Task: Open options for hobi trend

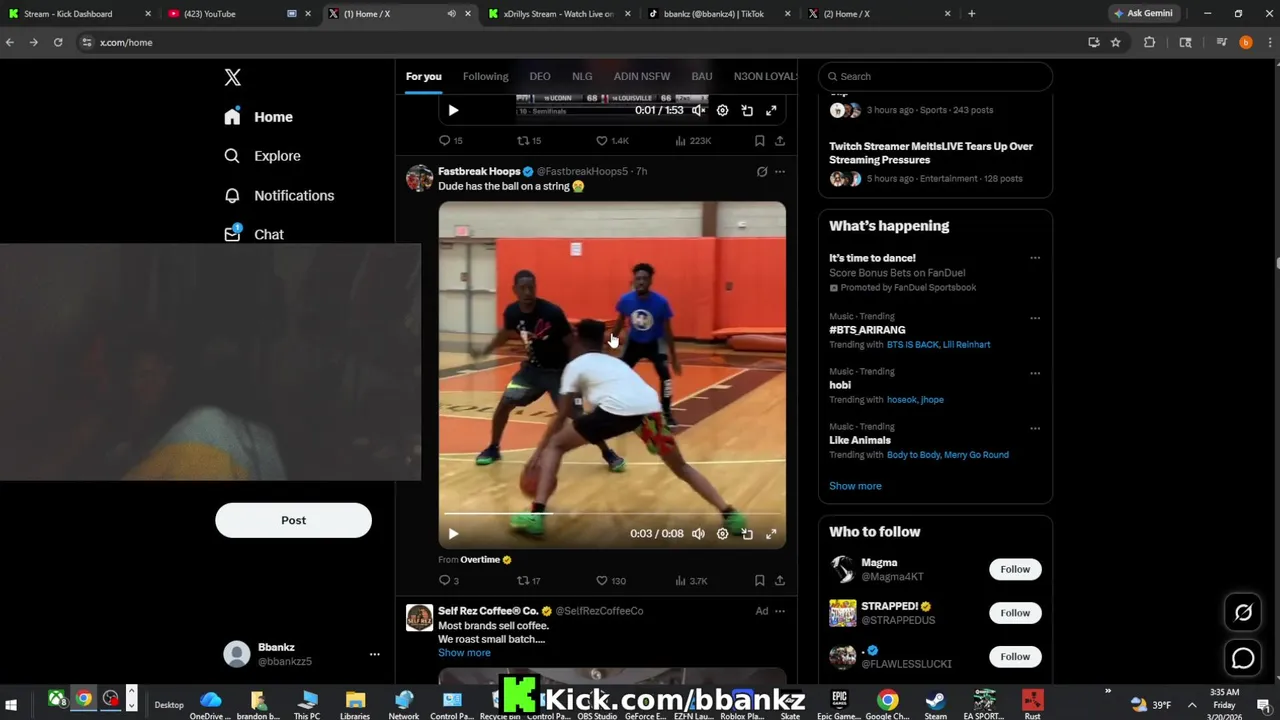Action: (1035, 373)
